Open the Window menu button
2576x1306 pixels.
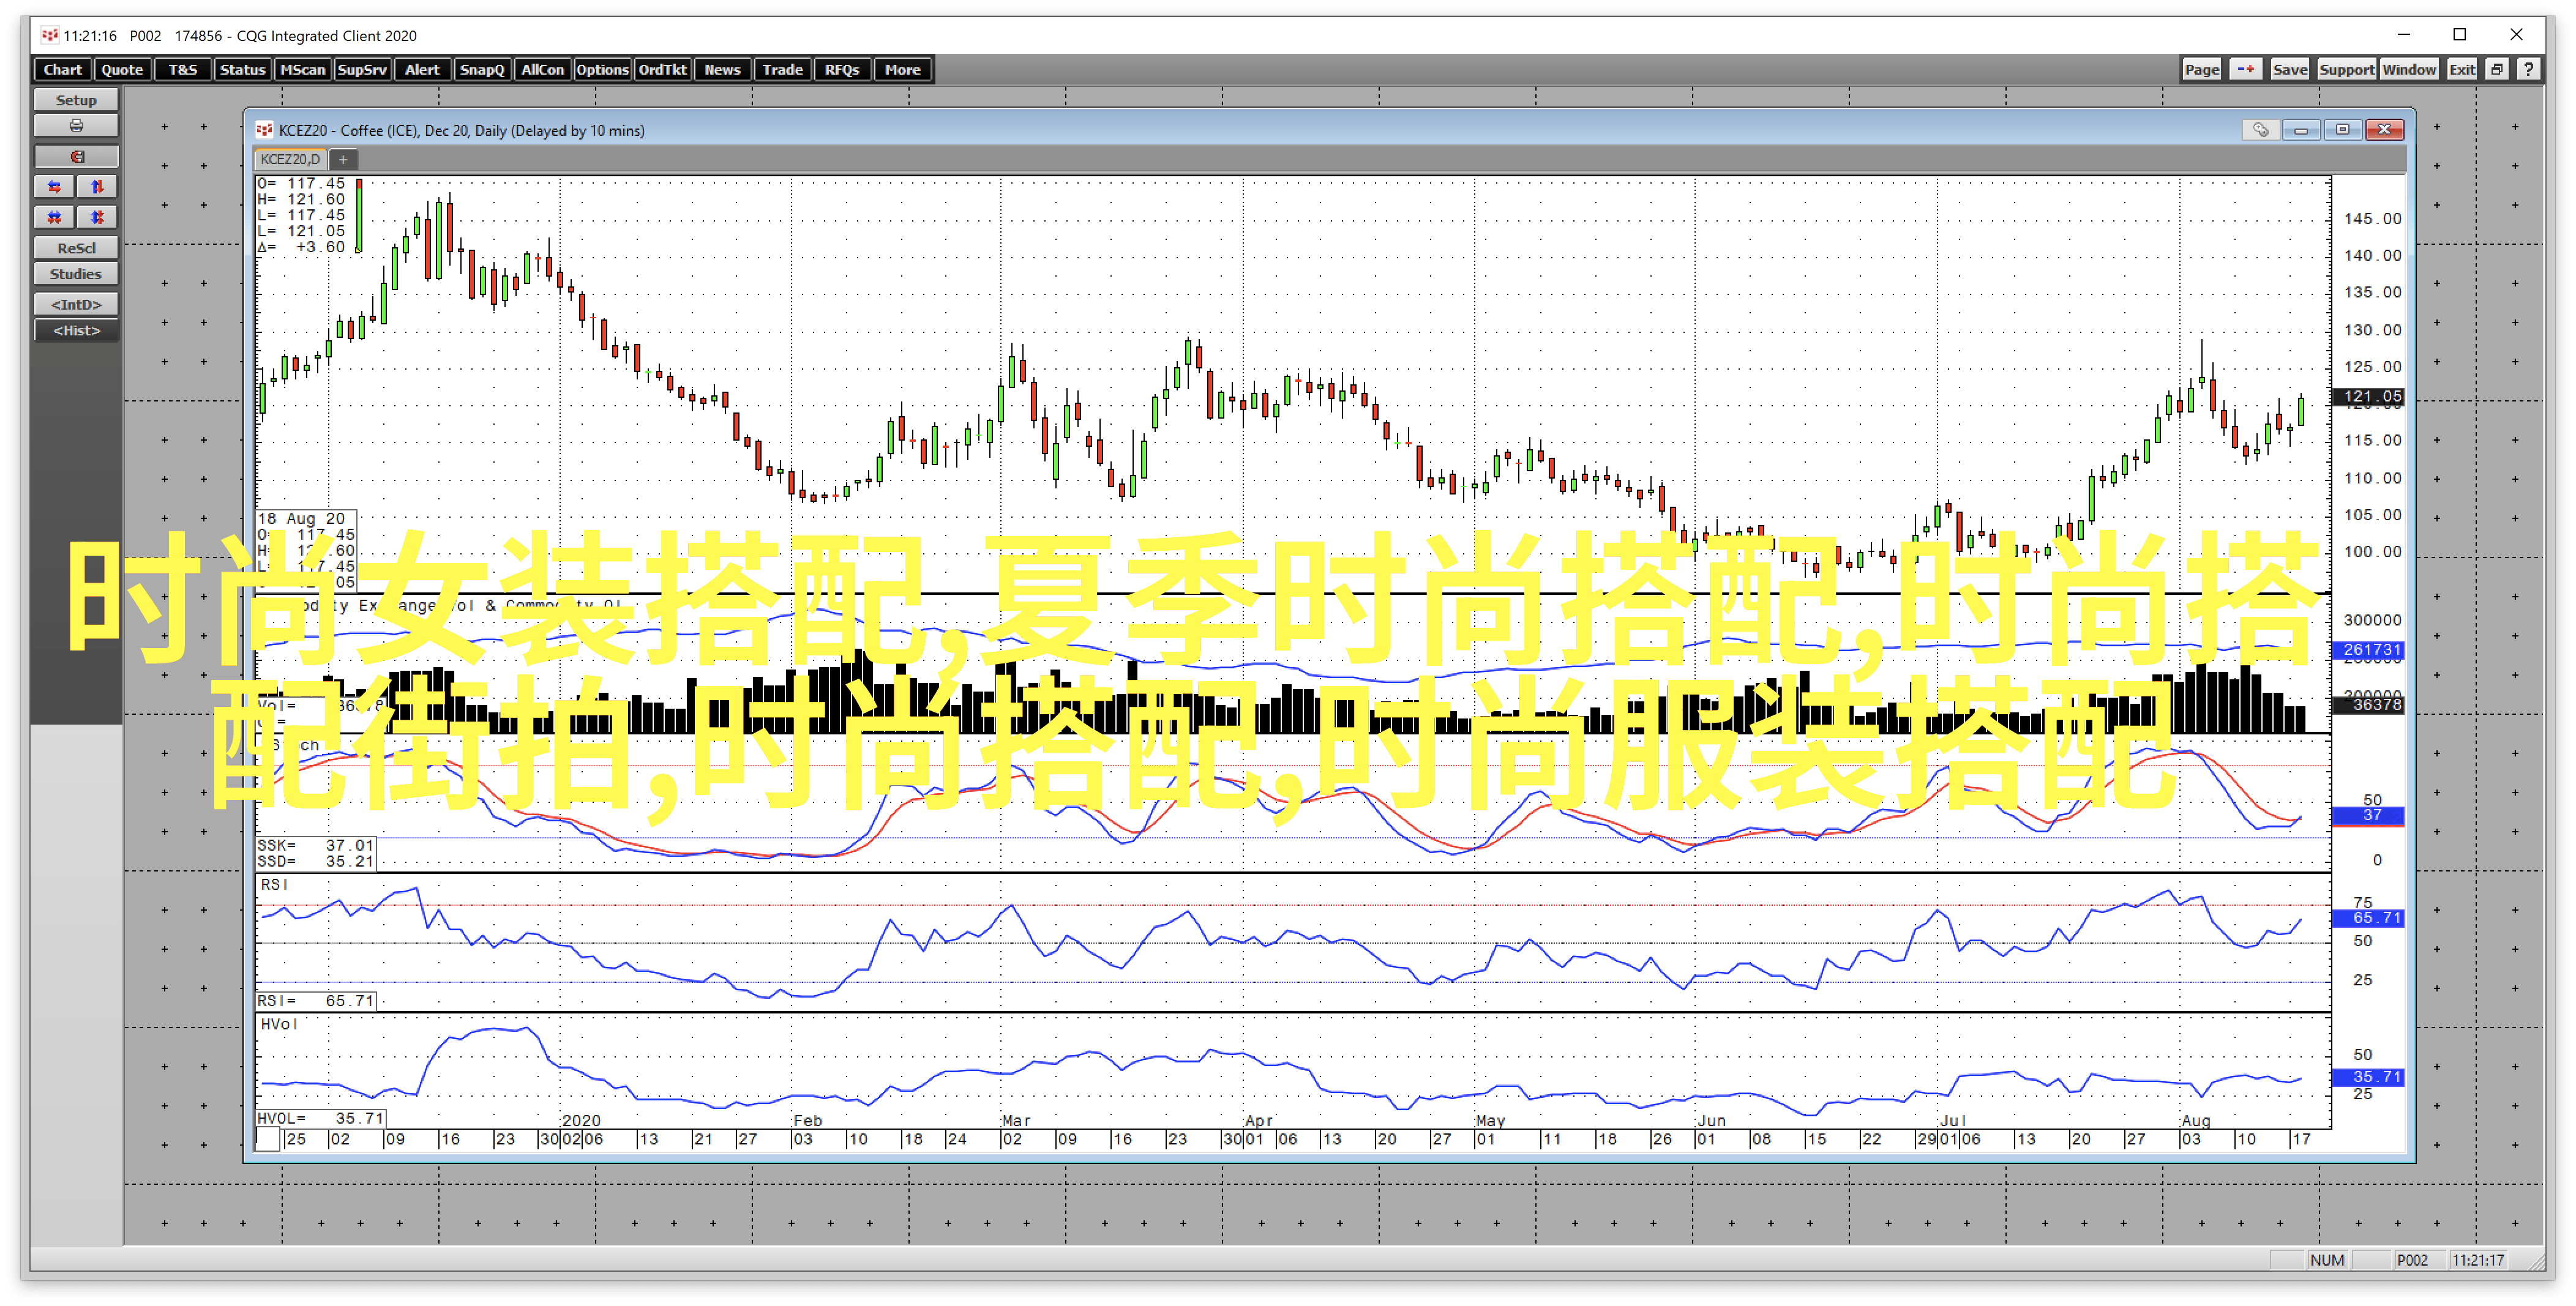[2408, 69]
